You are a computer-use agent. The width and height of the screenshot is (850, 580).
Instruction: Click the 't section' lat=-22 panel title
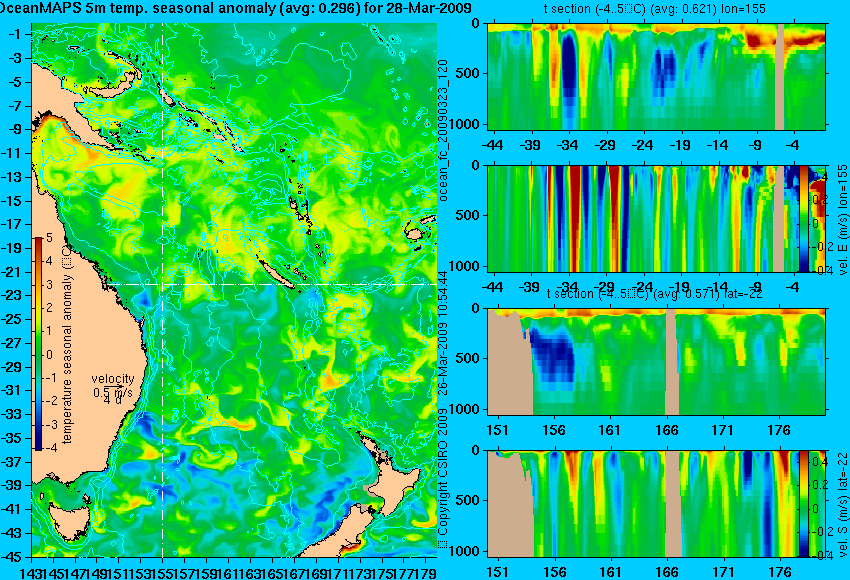[x=655, y=294]
